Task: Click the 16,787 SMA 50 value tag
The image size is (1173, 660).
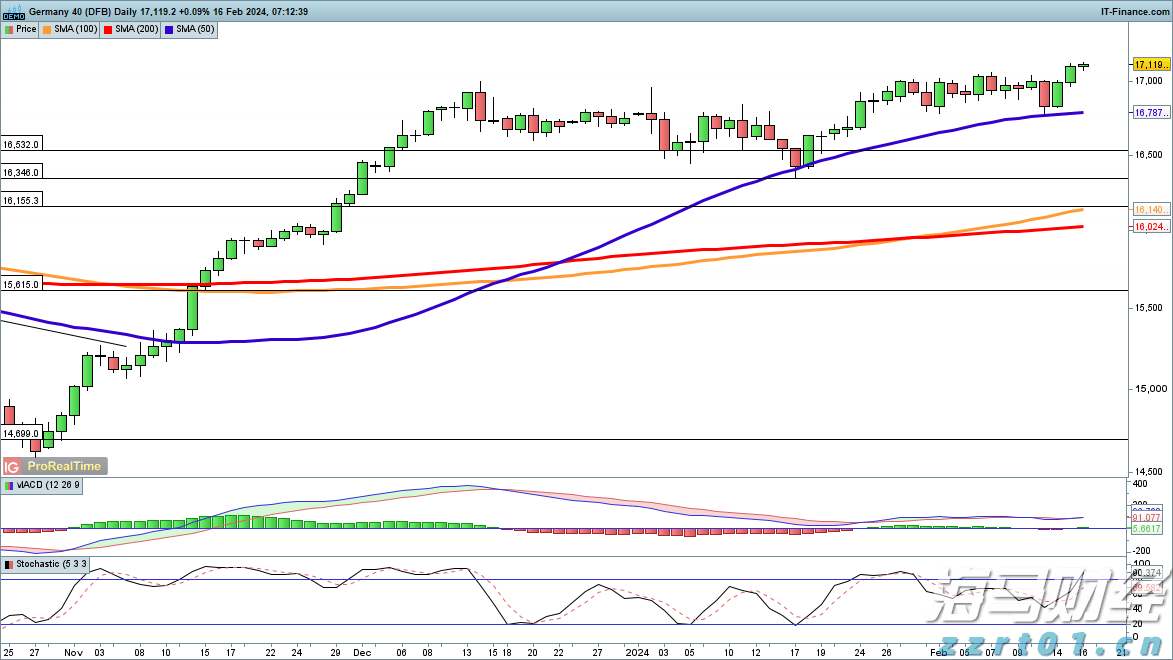Action: click(1149, 113)
